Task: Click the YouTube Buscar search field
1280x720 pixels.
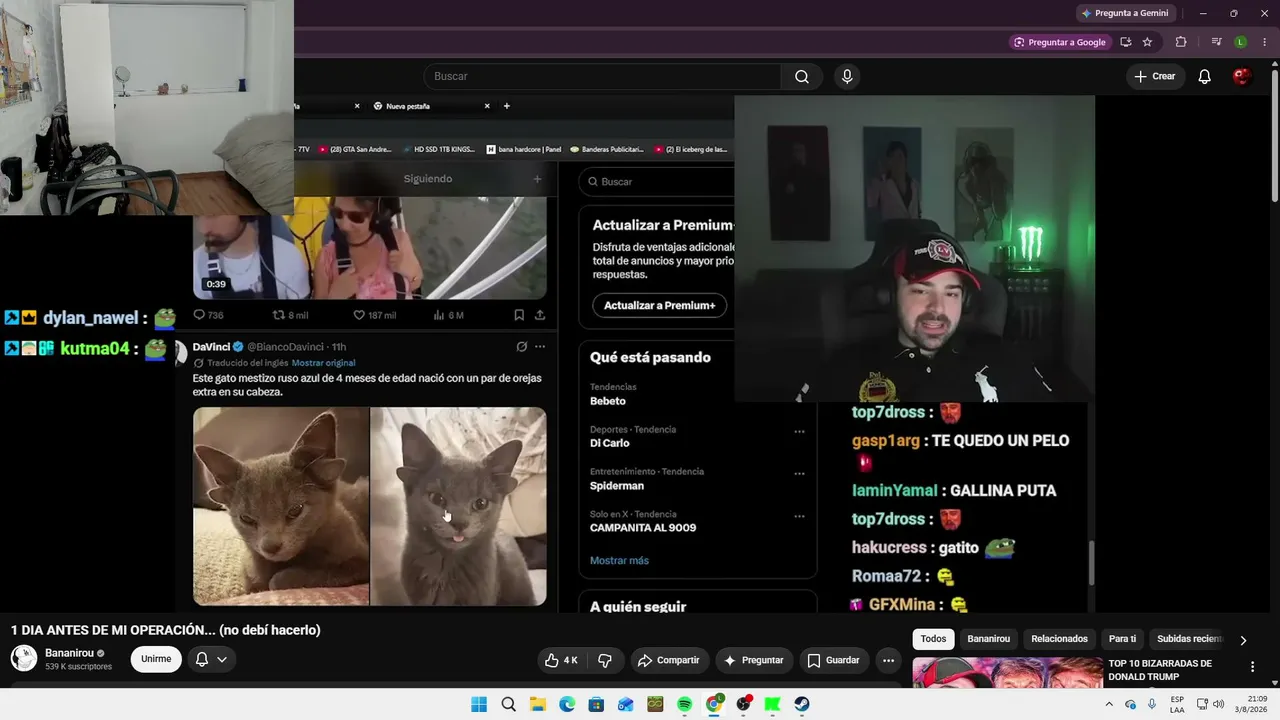Action: coord(604,77)
